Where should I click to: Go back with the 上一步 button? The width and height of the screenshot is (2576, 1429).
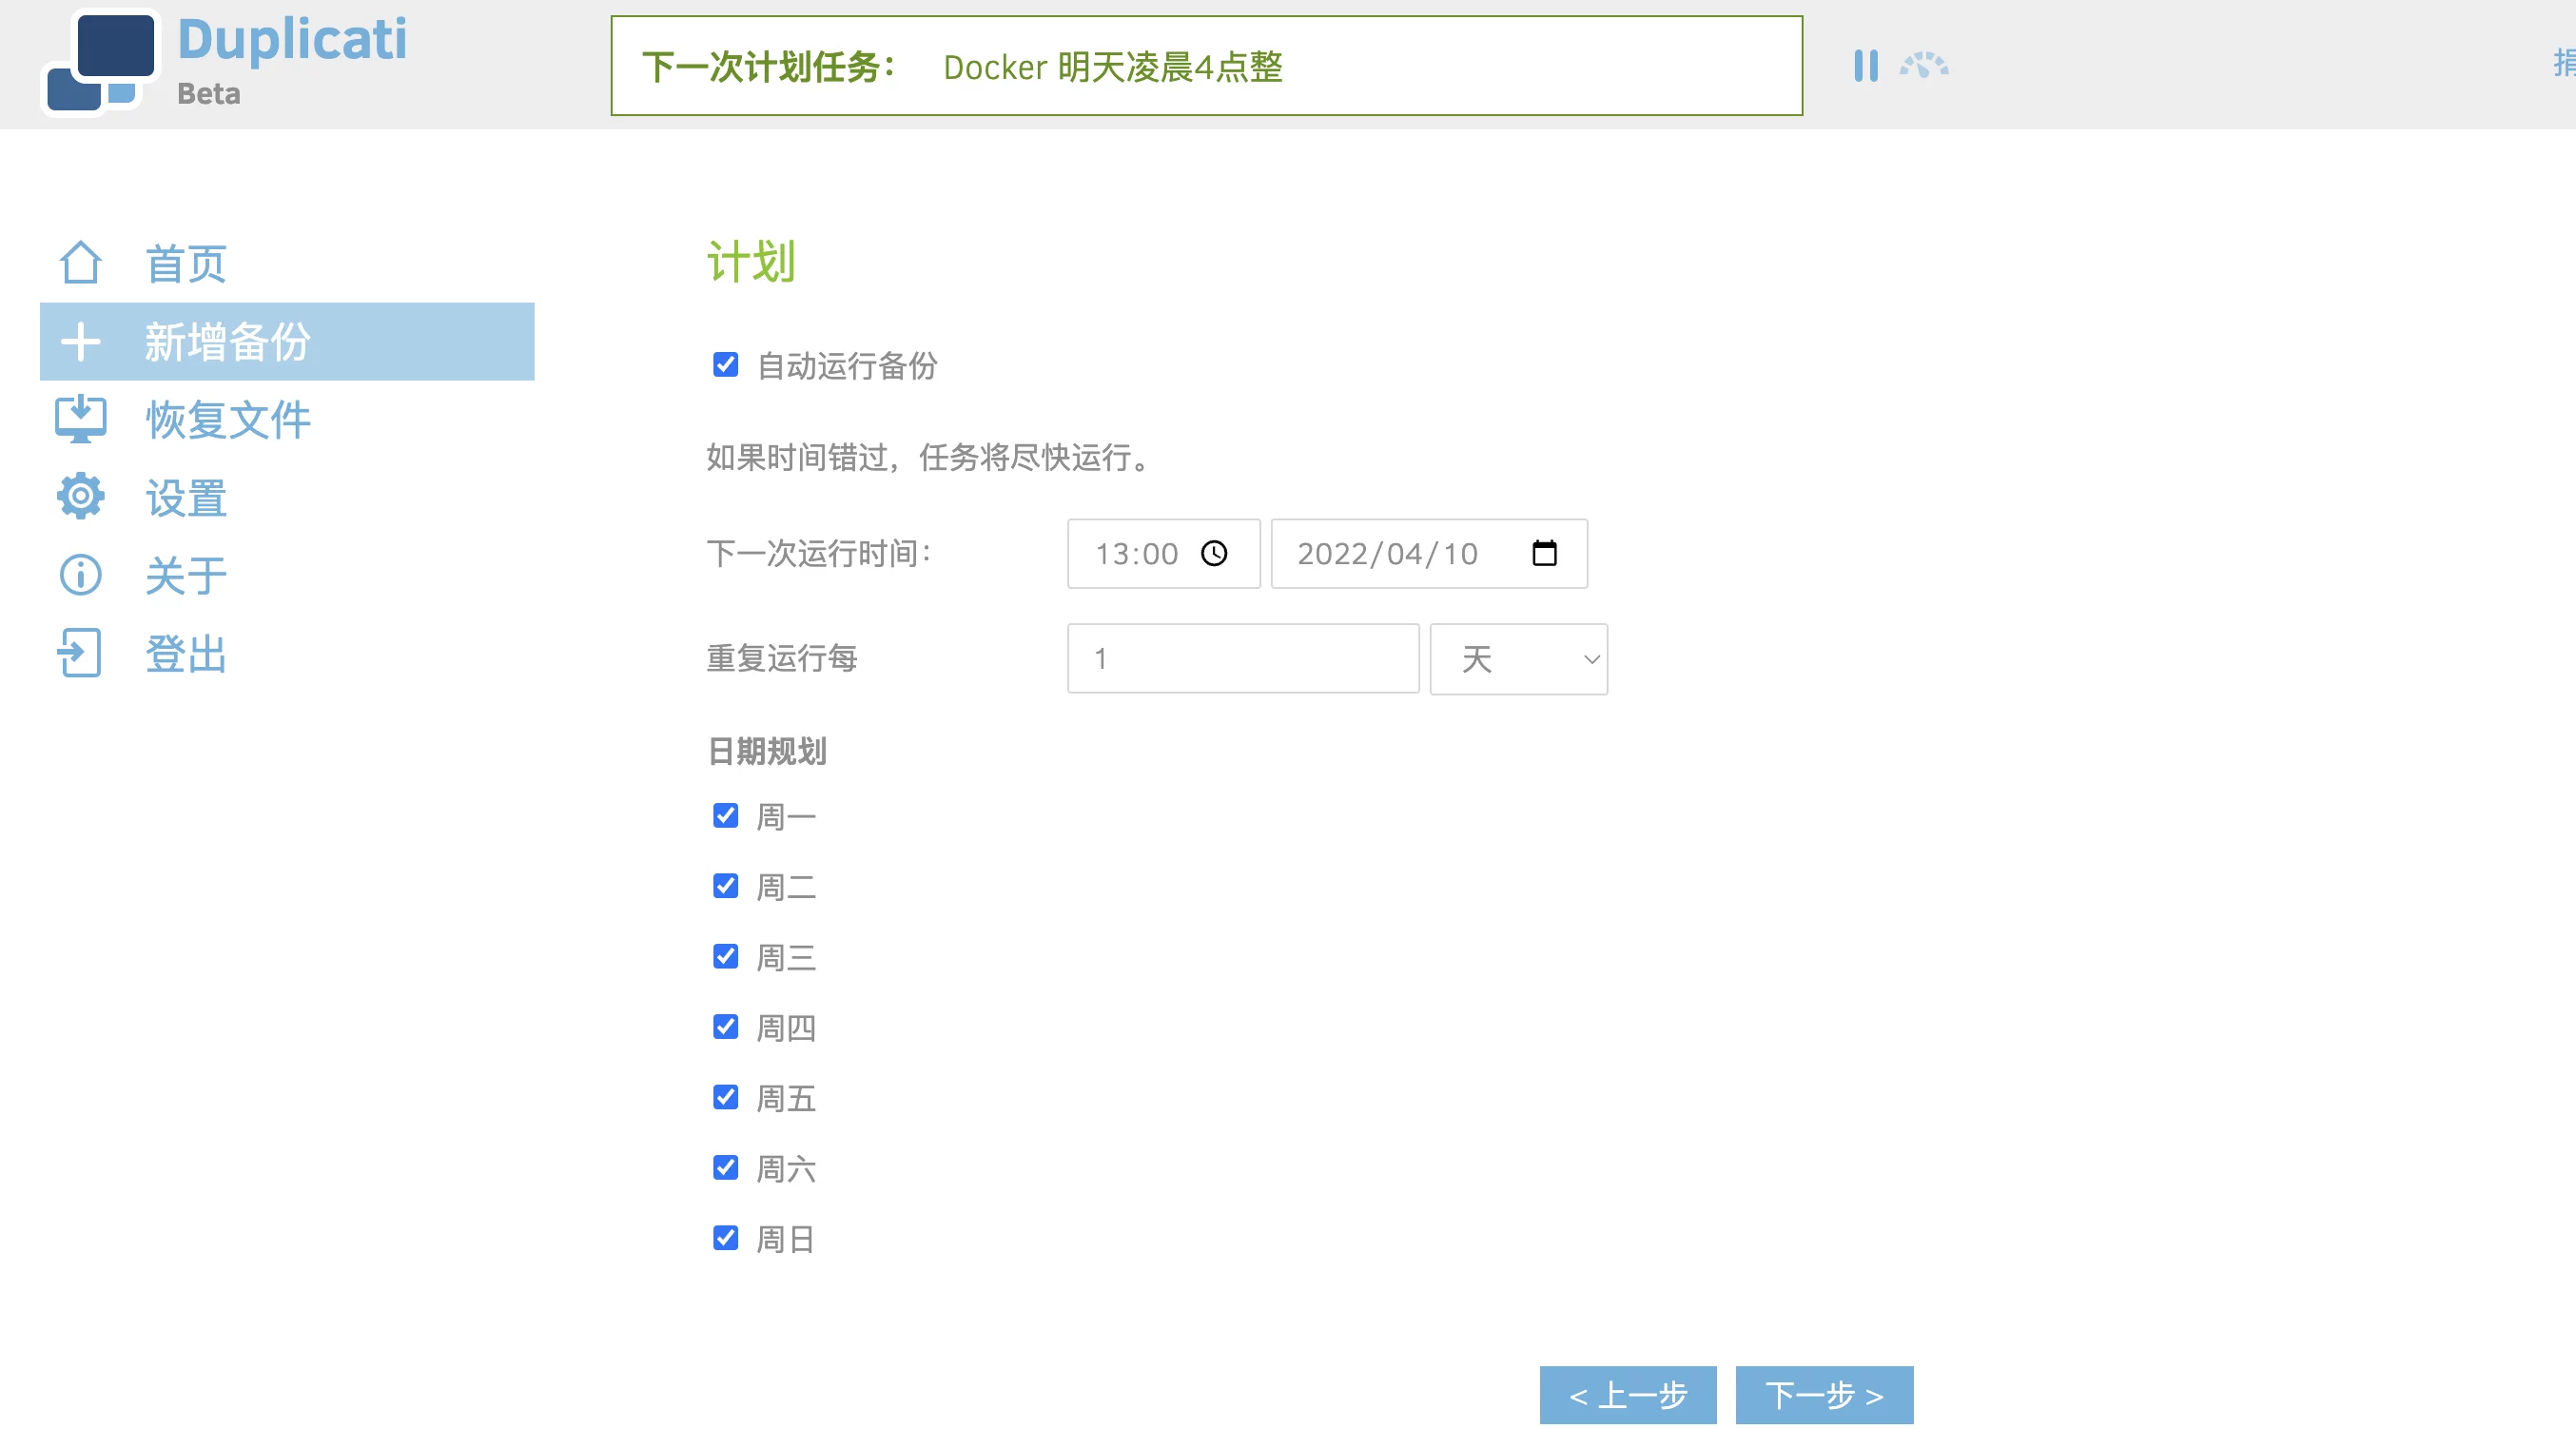click(x=1627, y=1394)
